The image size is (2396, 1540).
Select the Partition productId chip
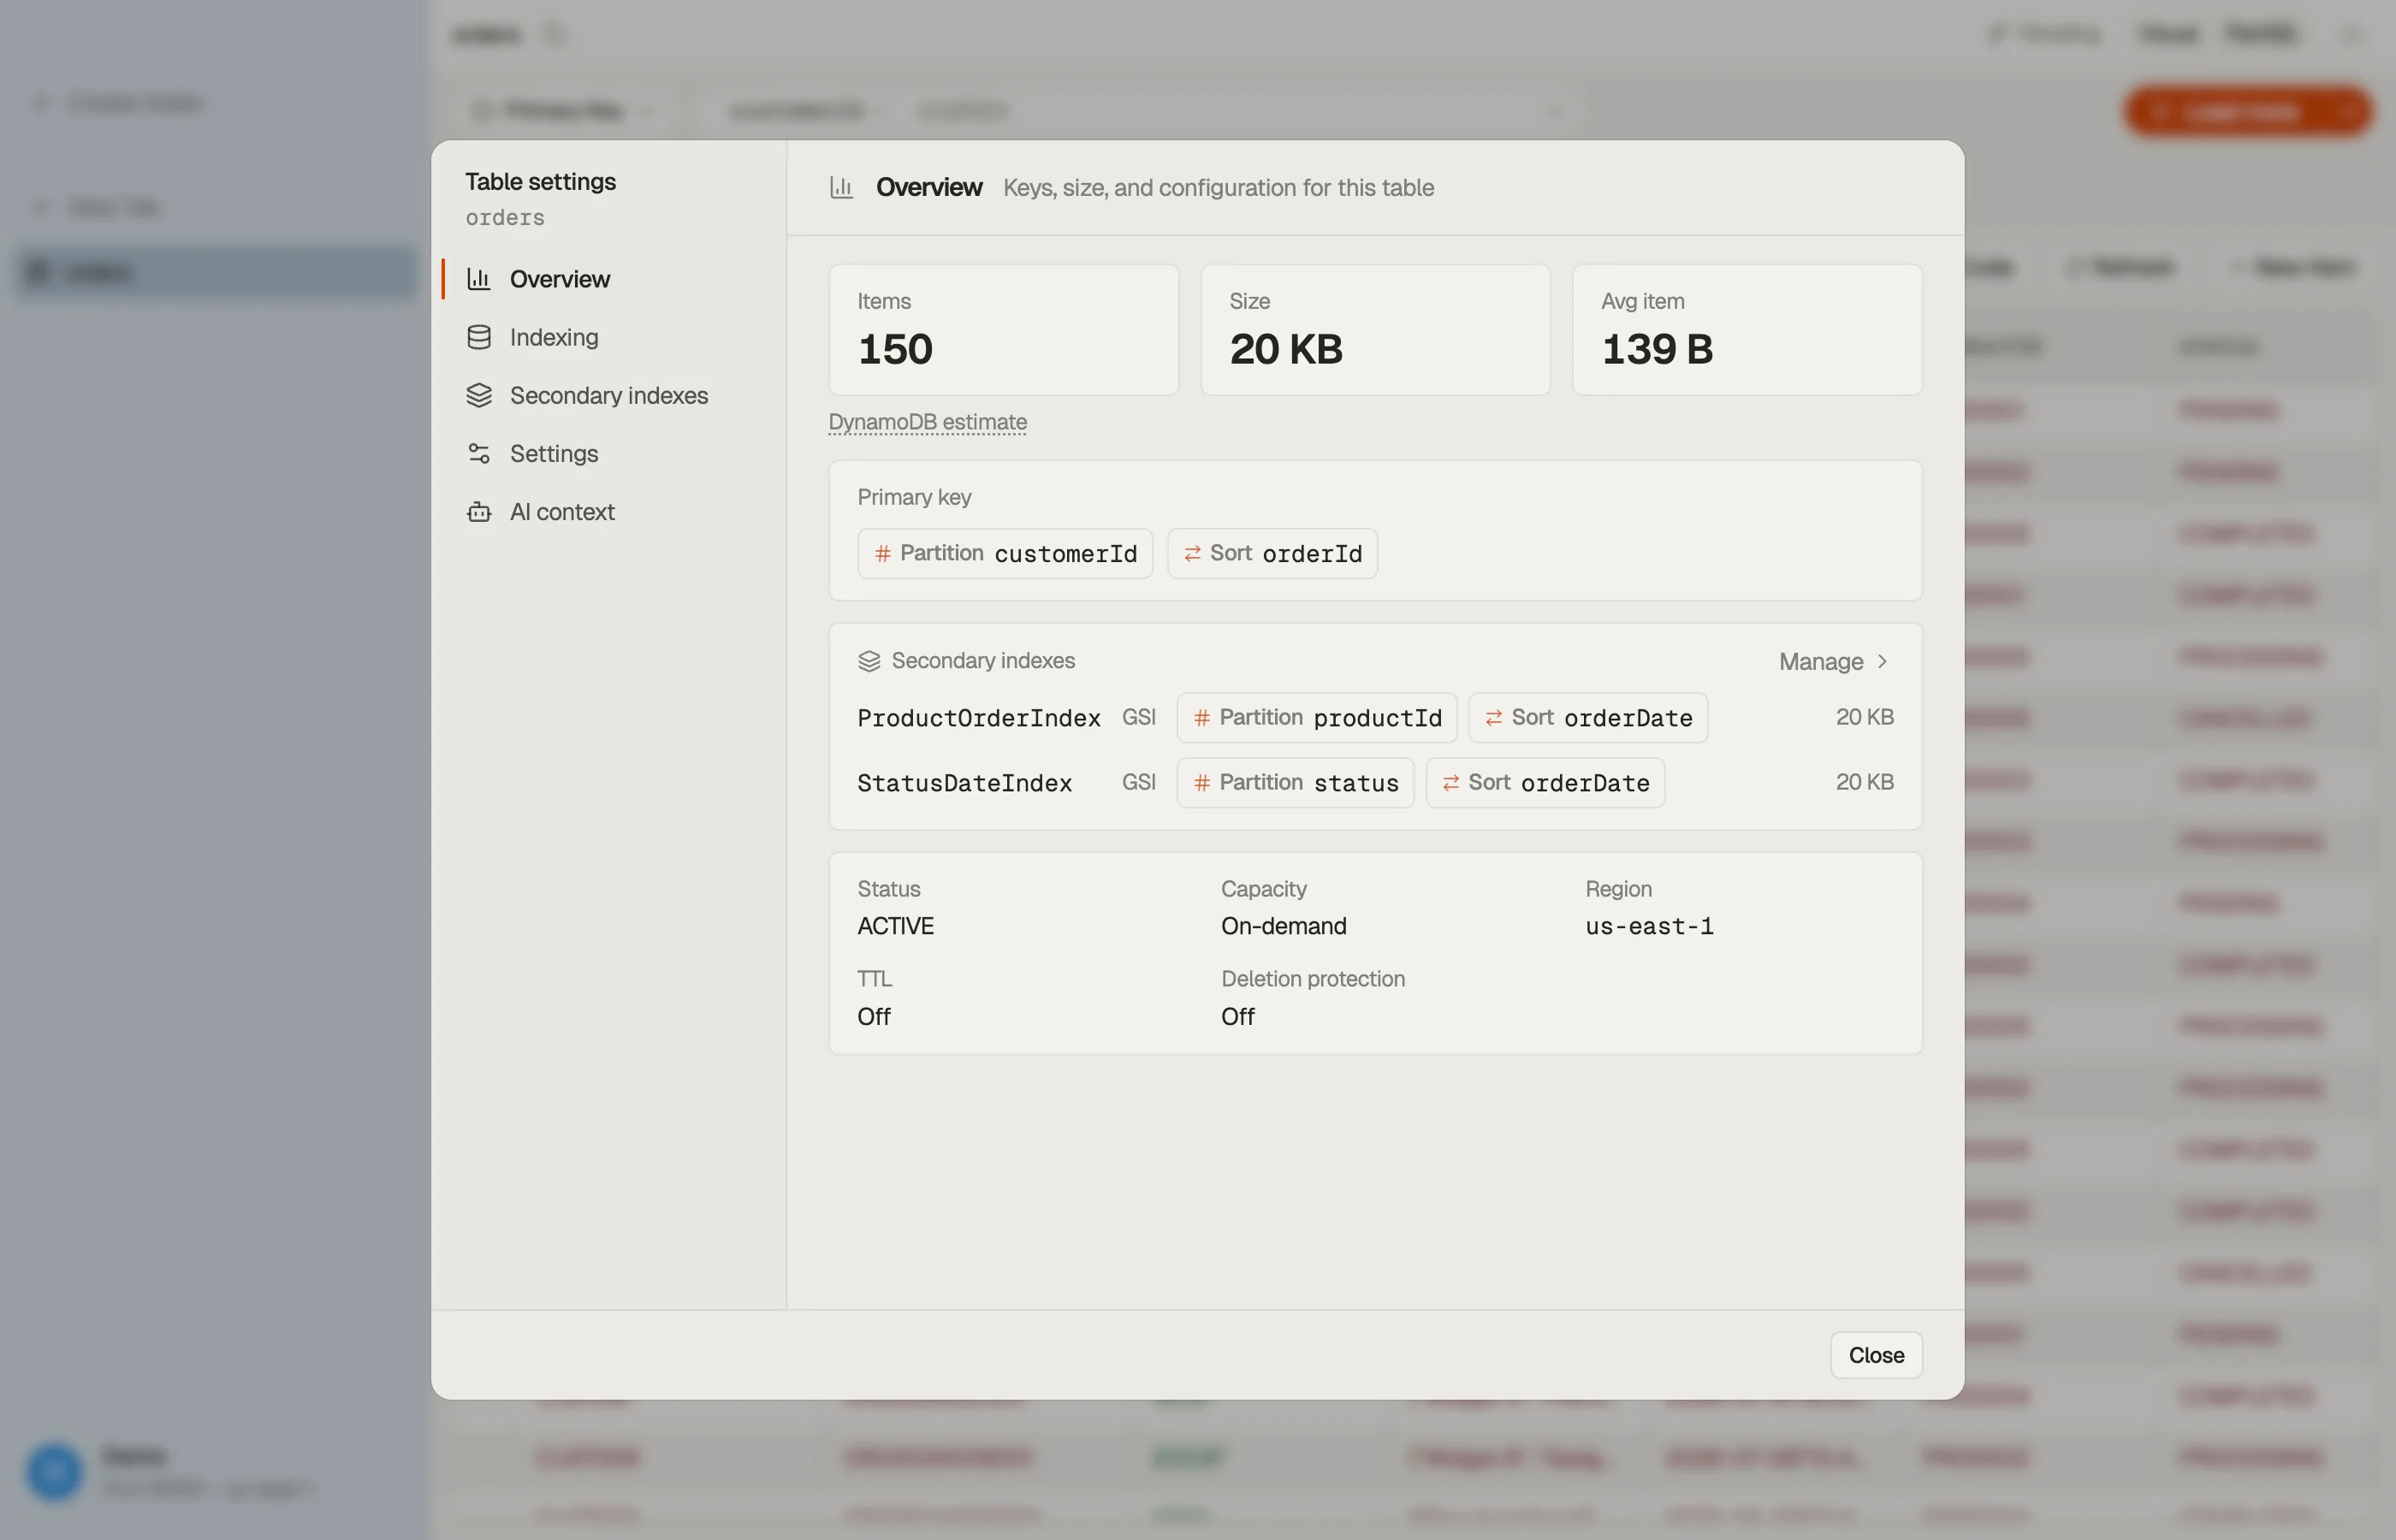[x=1317, y=718]
